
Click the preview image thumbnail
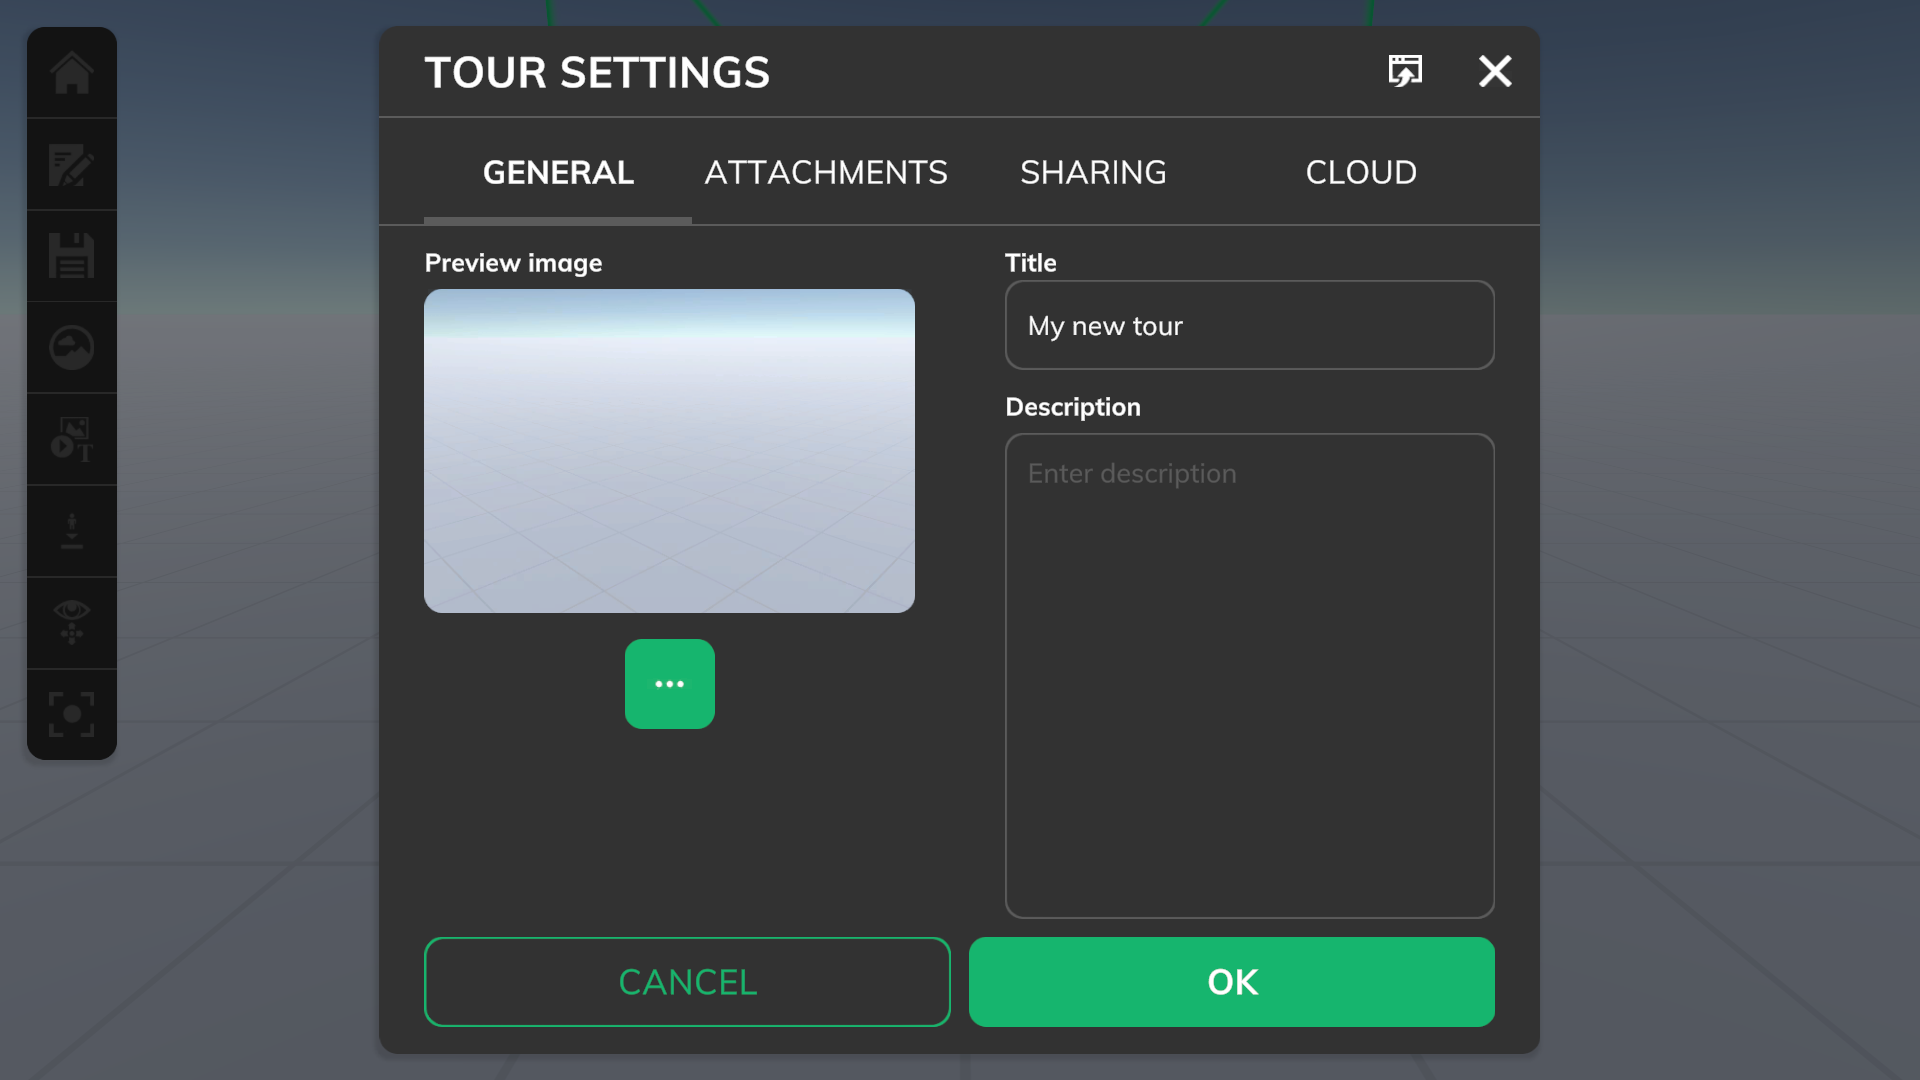coord(669,451)
